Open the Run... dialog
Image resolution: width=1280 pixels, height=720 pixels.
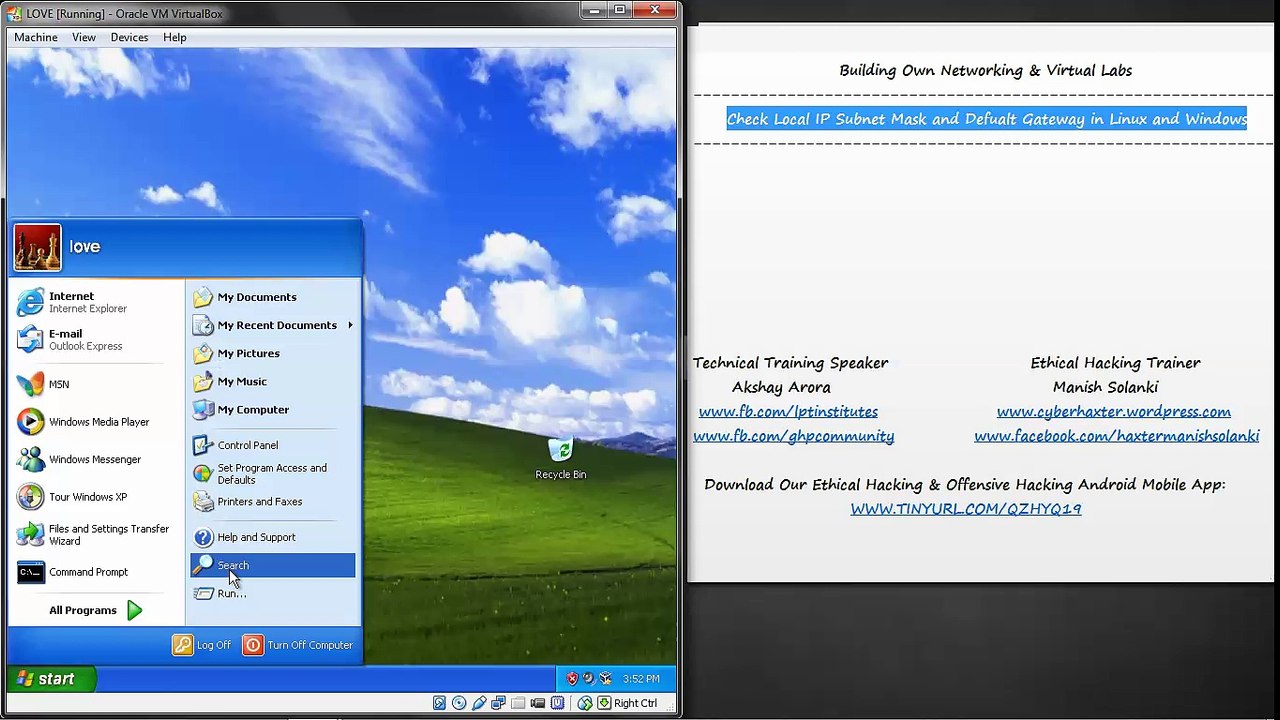tap(272, 593)
